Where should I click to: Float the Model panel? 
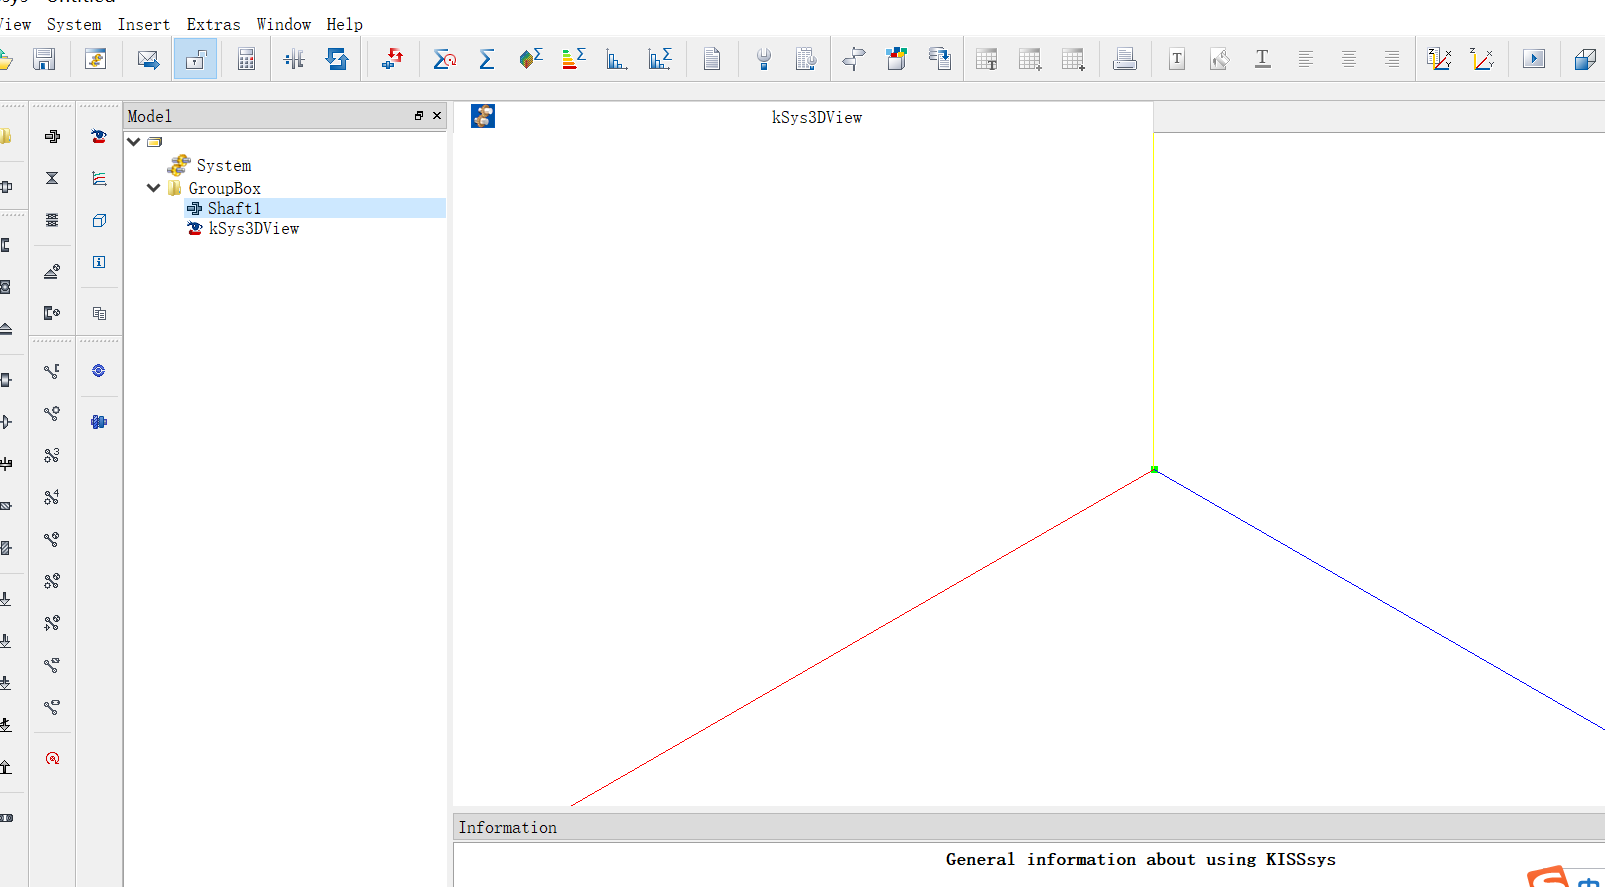click(419, 116)
